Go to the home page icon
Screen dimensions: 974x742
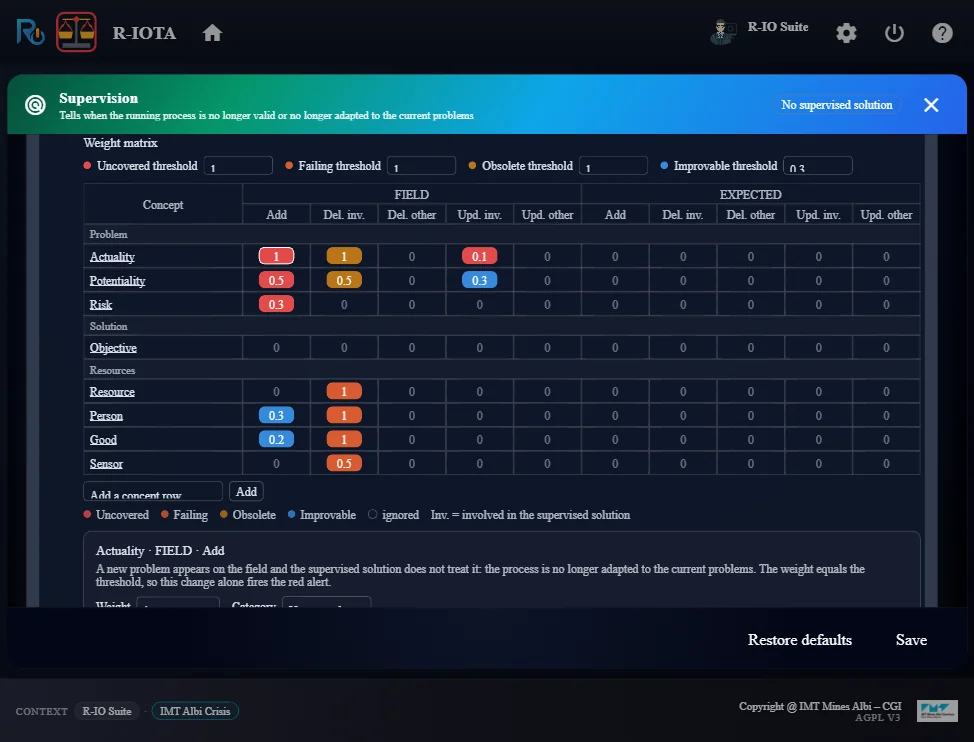pos(212,32)
